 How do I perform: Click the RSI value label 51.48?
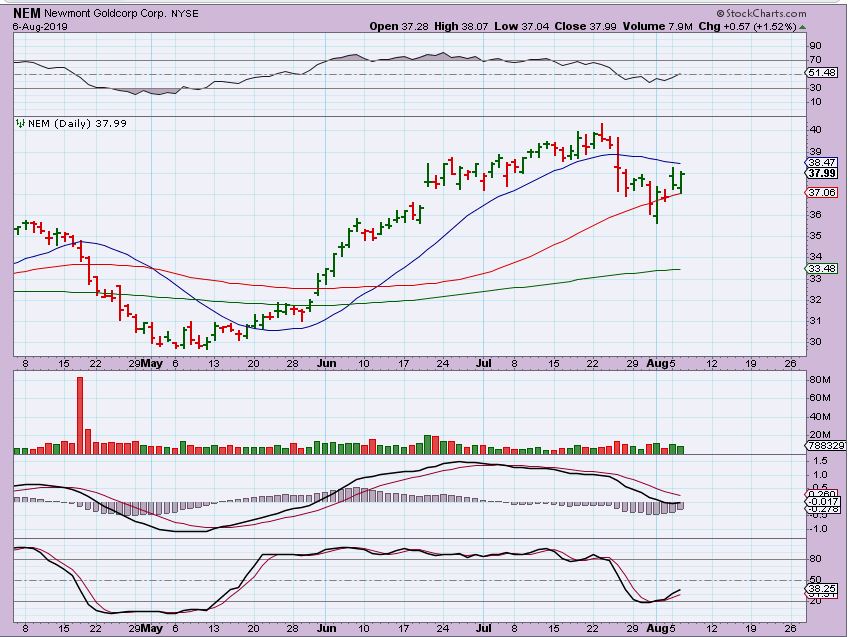[821, 73]
